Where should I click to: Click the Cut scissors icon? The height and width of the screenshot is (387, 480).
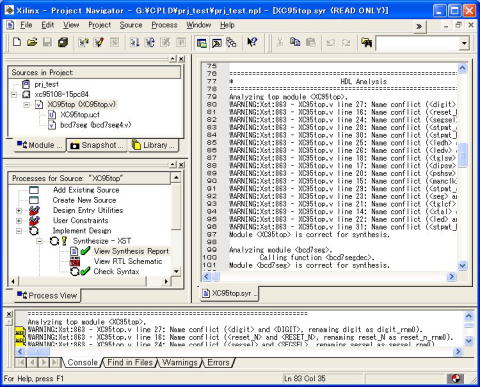pyautogui.click(x=280, y=42)
